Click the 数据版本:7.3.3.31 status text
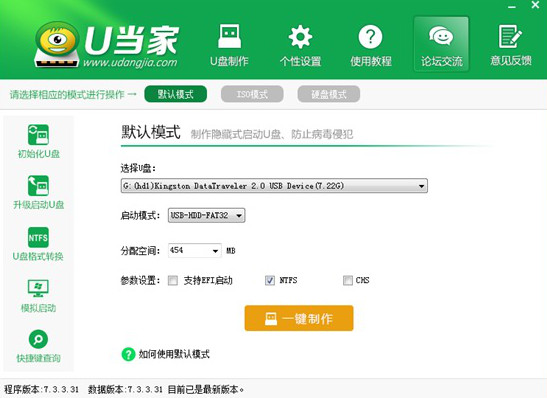Screen dimensions: 547x398 click(x=125, y=389)
